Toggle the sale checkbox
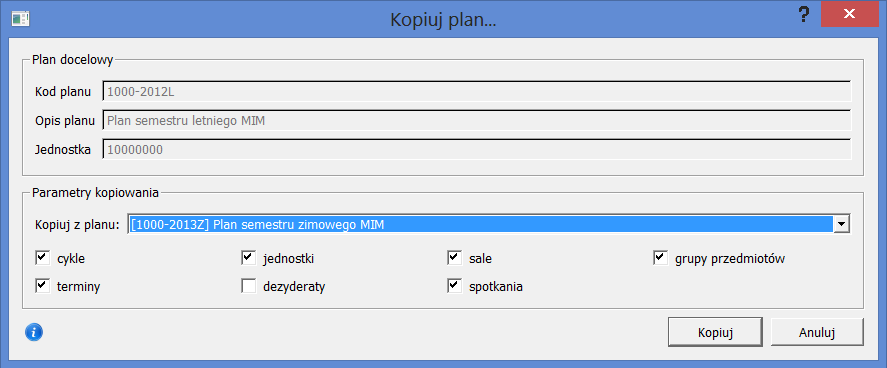 [454, 258]
